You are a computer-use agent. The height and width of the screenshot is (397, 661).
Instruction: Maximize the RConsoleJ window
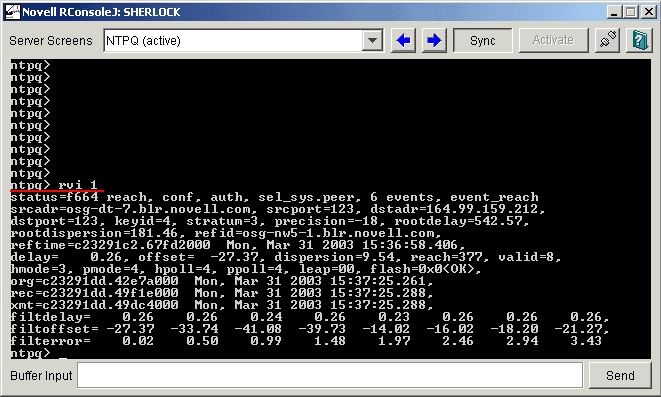click(x=631, y=12)
